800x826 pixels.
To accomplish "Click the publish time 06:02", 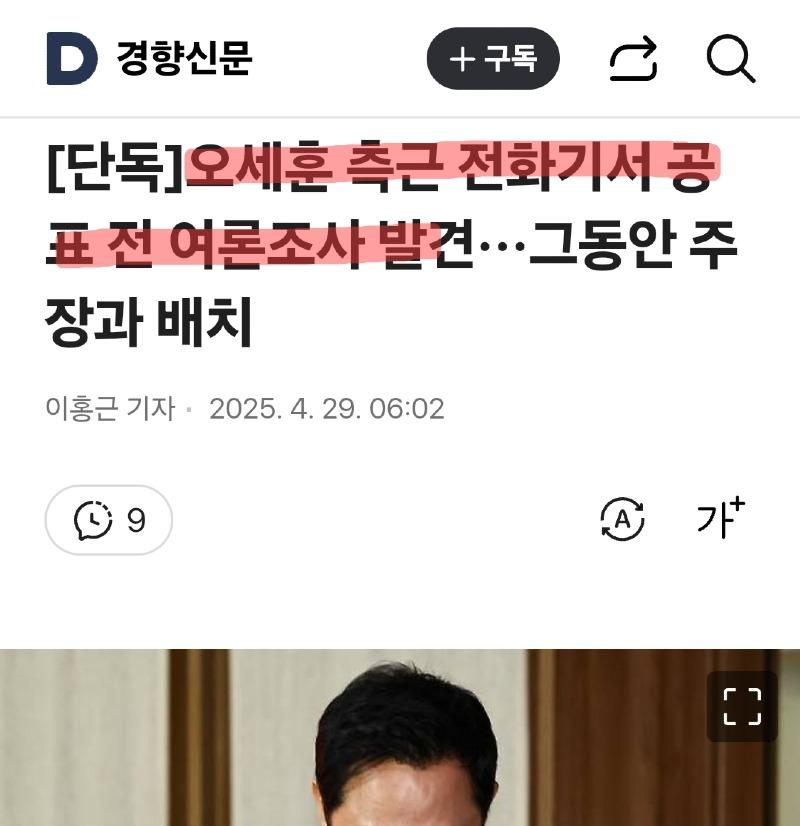I will tap(407, 409).
